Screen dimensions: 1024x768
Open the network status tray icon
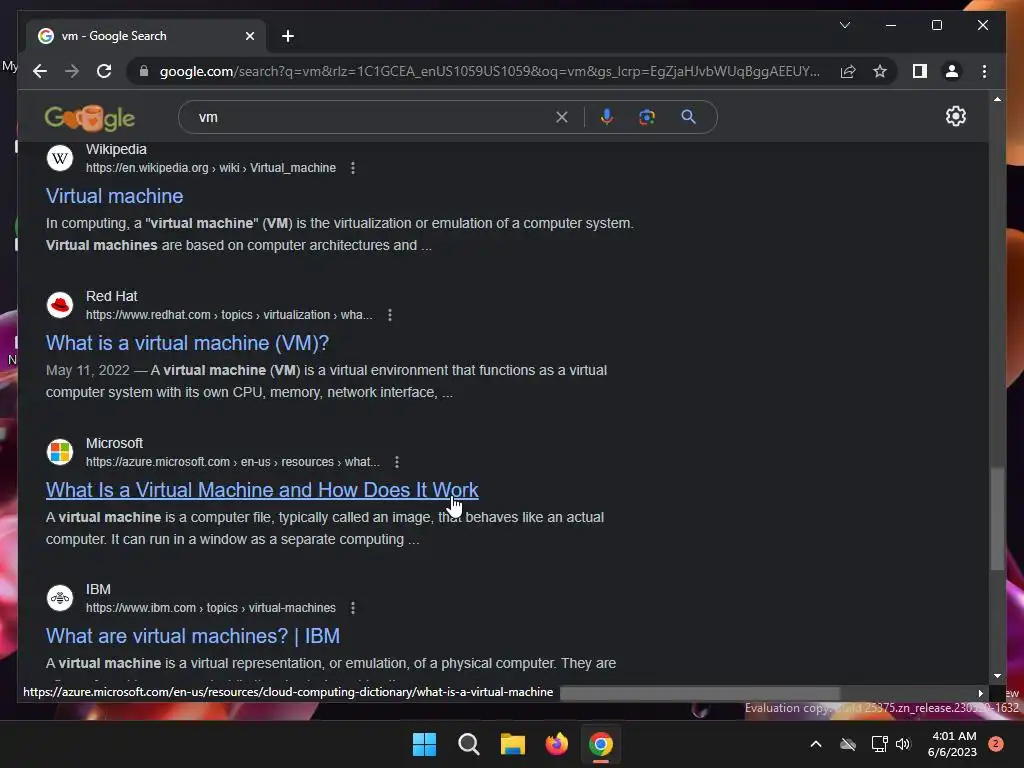tap(879, 744)
